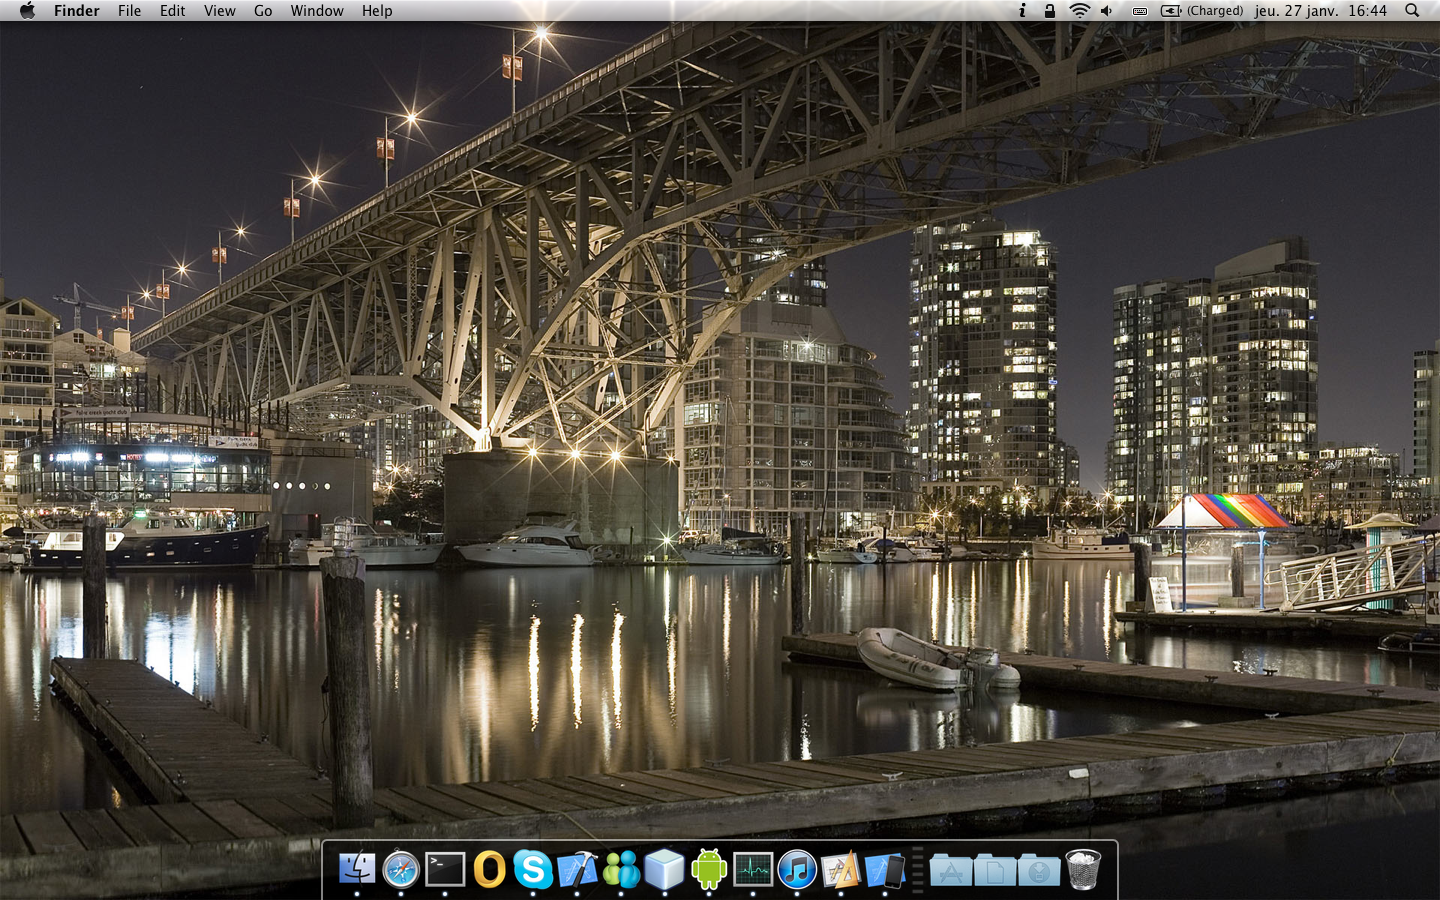The height and width of the screenshot is (900, 1440).
Task: Open Safari from the dock
Action: [401, 869]
